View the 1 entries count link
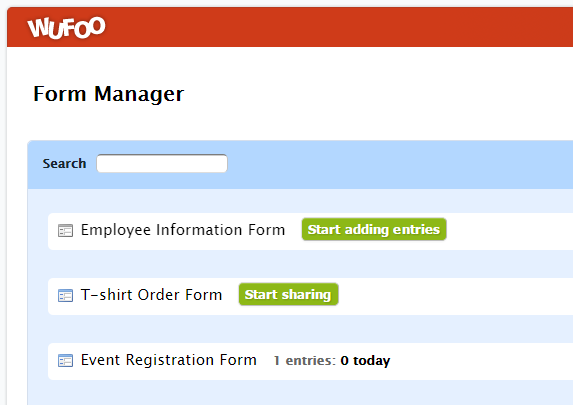 [x=304, y=361]
